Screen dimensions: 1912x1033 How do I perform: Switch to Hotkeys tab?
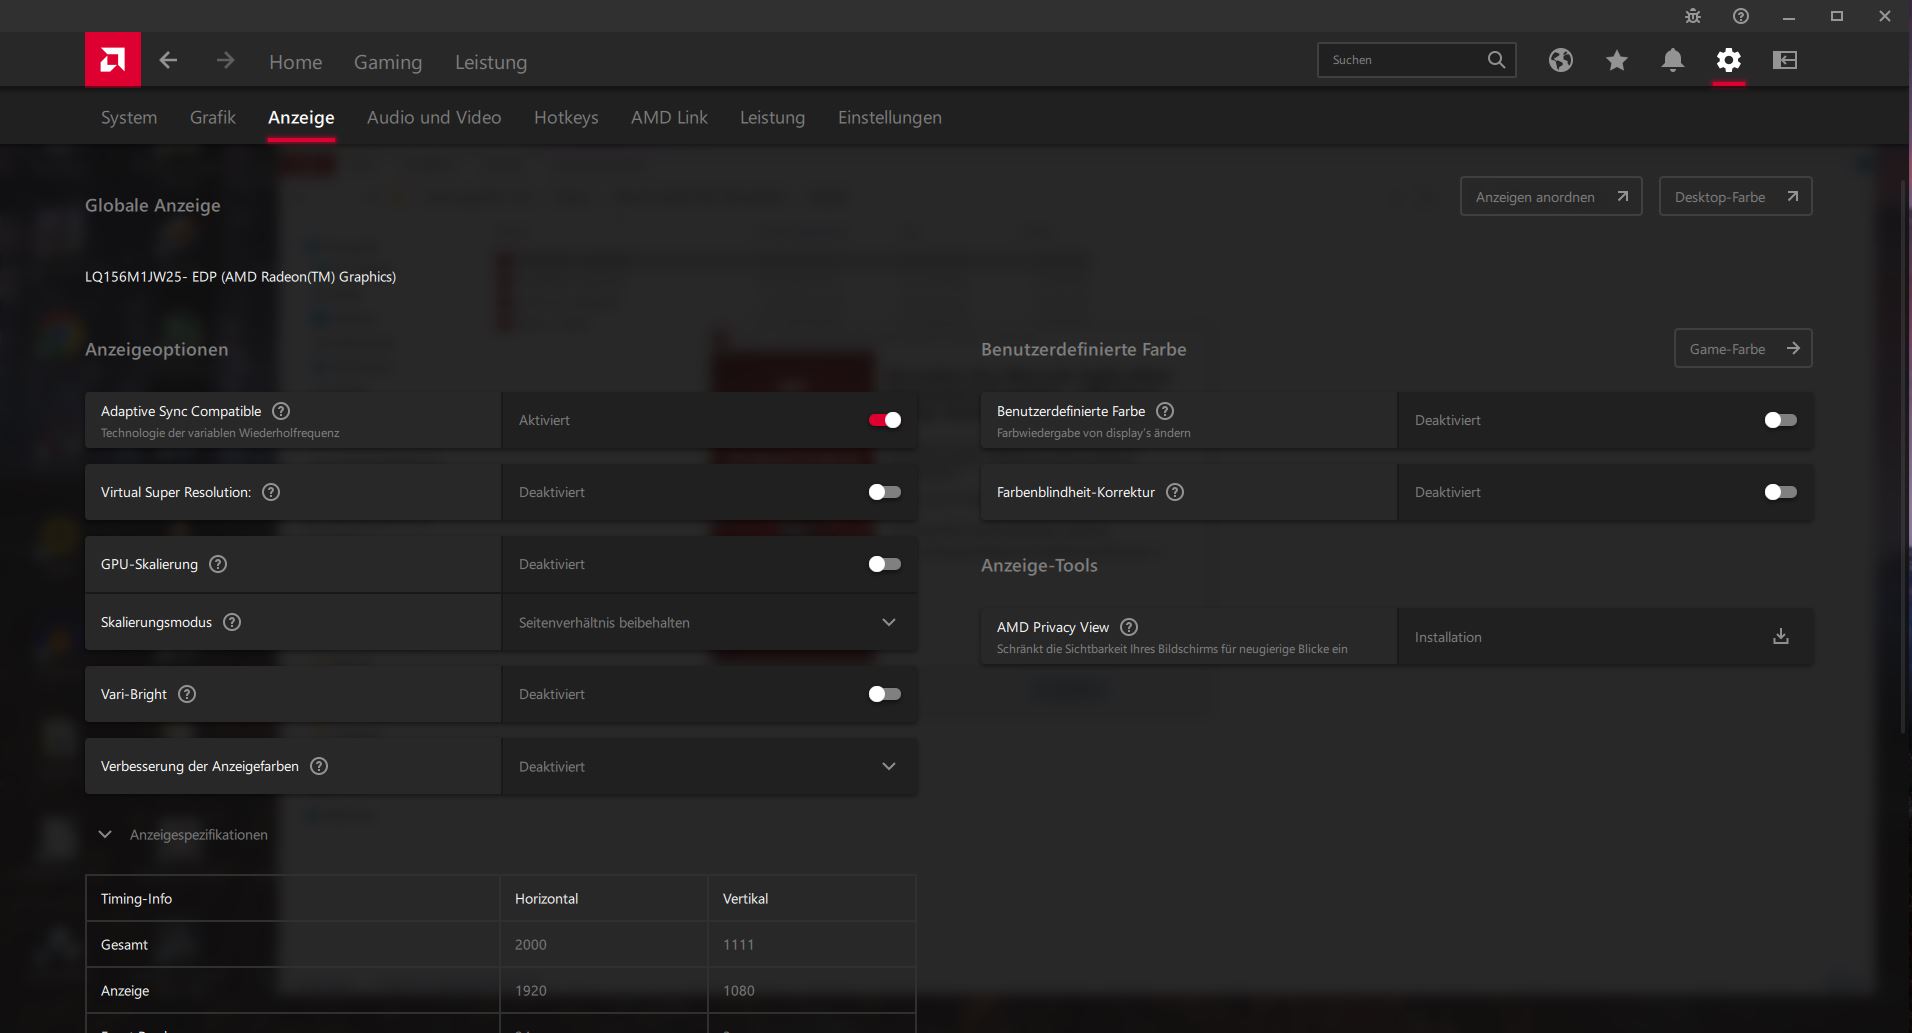coord(566,117)
